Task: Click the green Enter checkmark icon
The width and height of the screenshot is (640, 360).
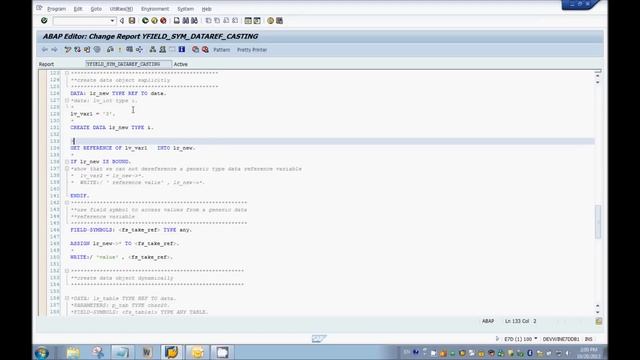Action: tap(44, 20)
